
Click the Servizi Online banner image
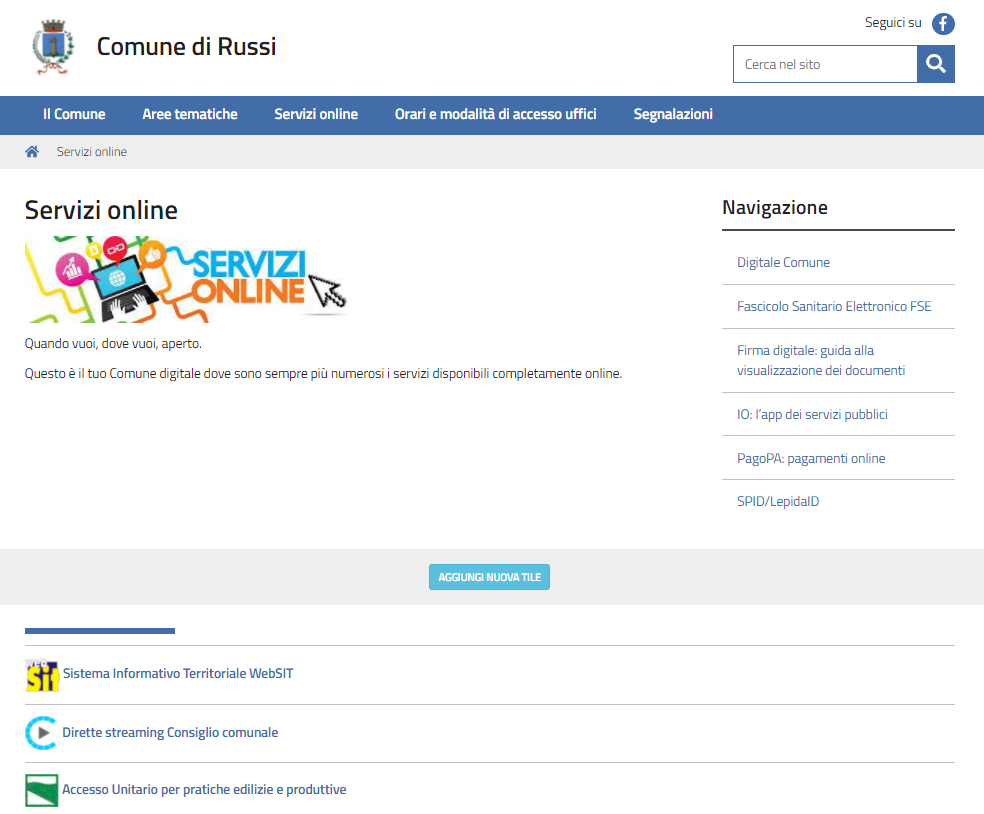point(186,279)
